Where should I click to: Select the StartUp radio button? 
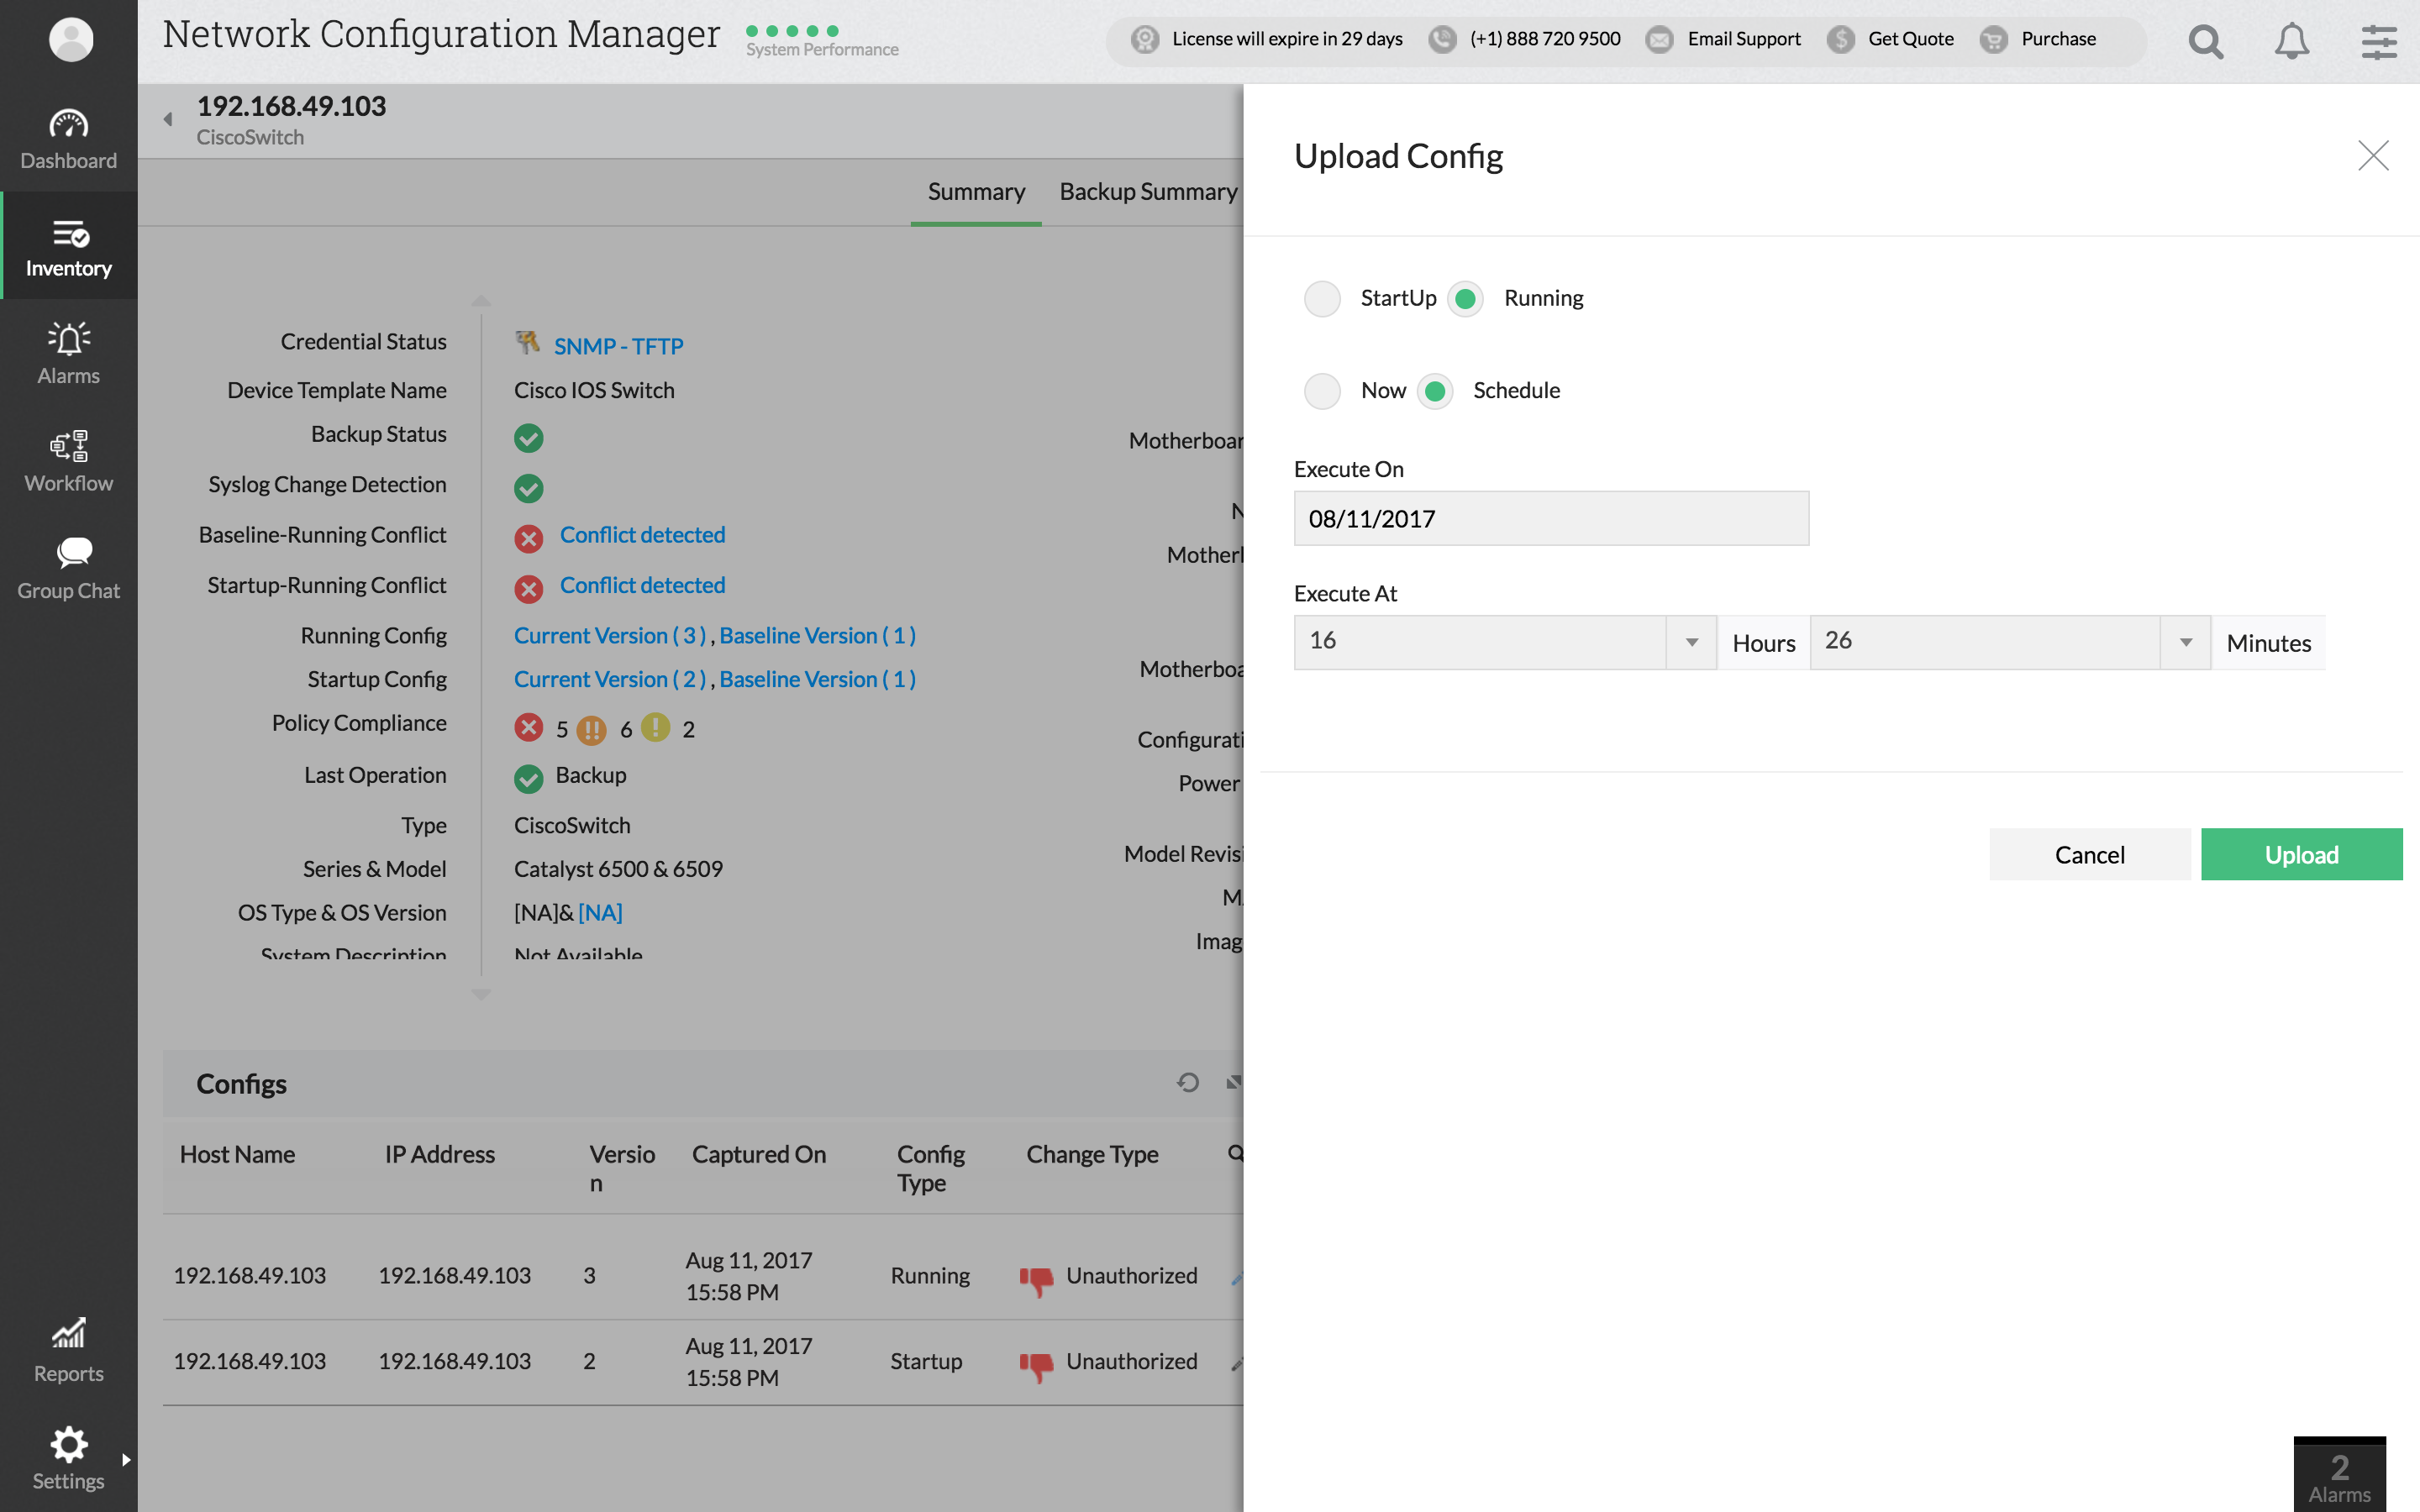[x=1322, y=299]
